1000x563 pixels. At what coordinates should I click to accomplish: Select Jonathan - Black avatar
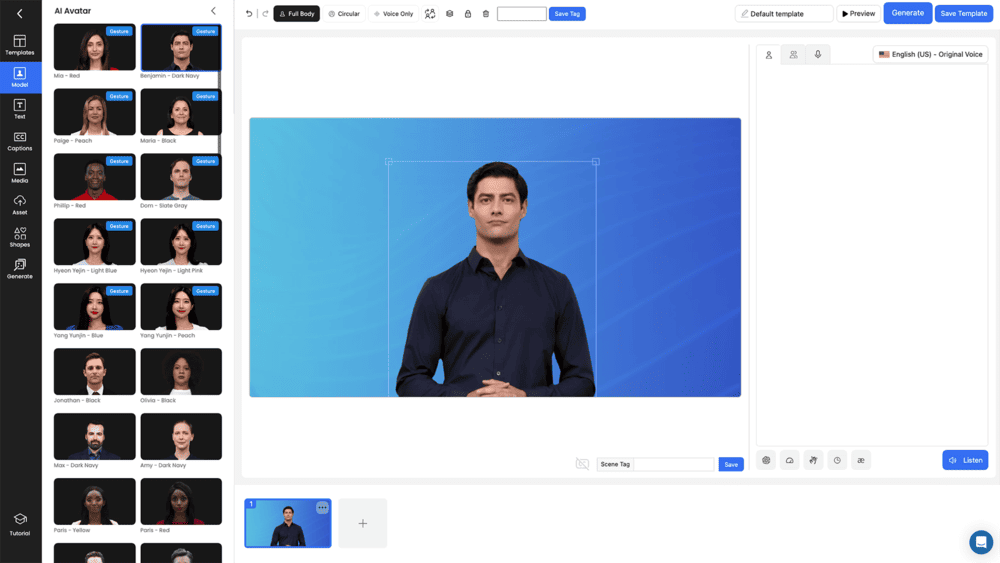tap(94, 372)
